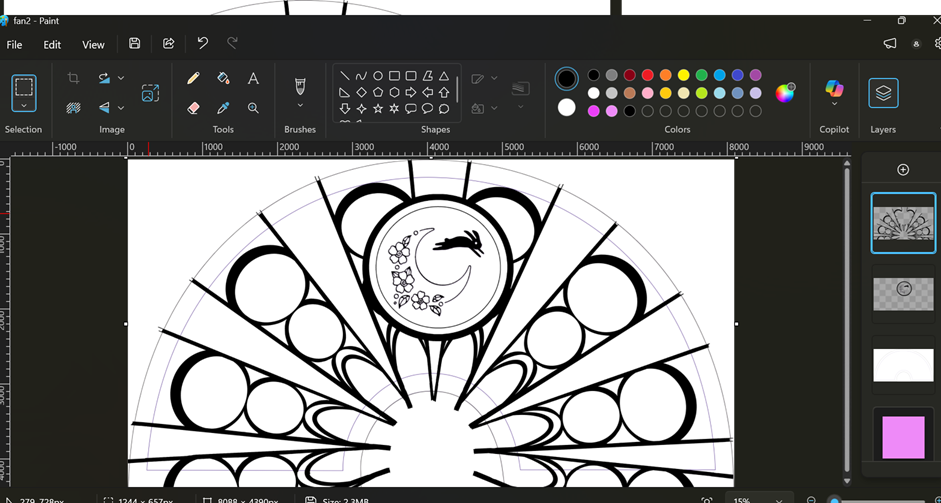Pick the lavender color swatch

click(756, 93)
